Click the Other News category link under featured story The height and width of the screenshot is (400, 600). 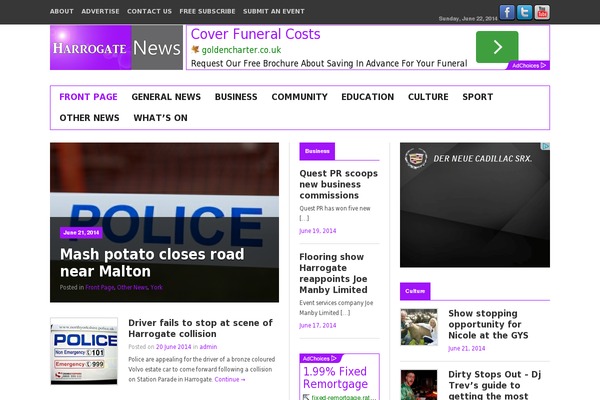click(132, 287)
